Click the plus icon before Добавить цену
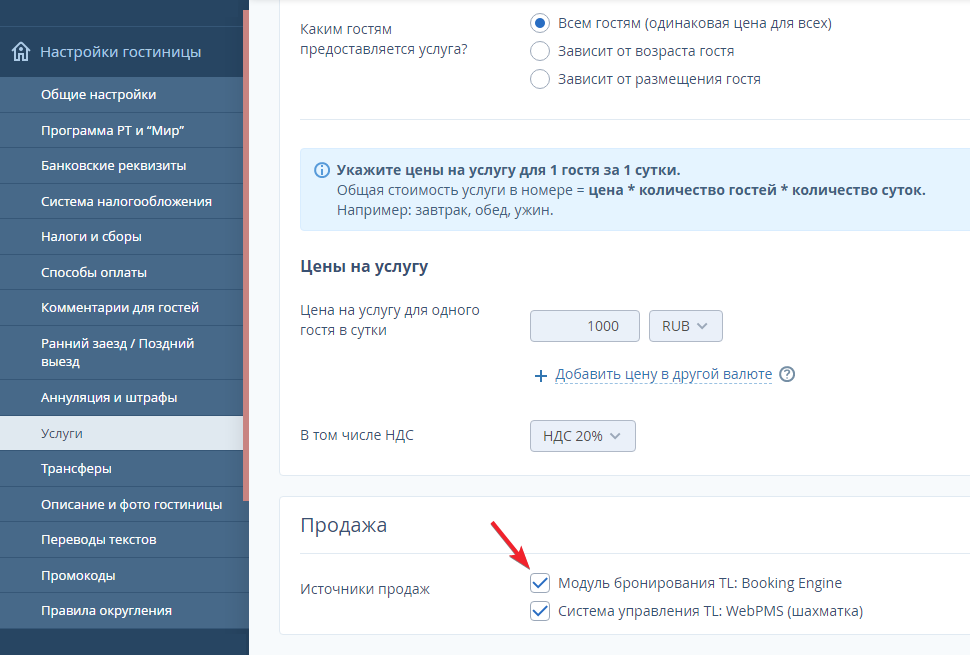The width and height of the screenshot is (970, 655). [x=541, y=375]
